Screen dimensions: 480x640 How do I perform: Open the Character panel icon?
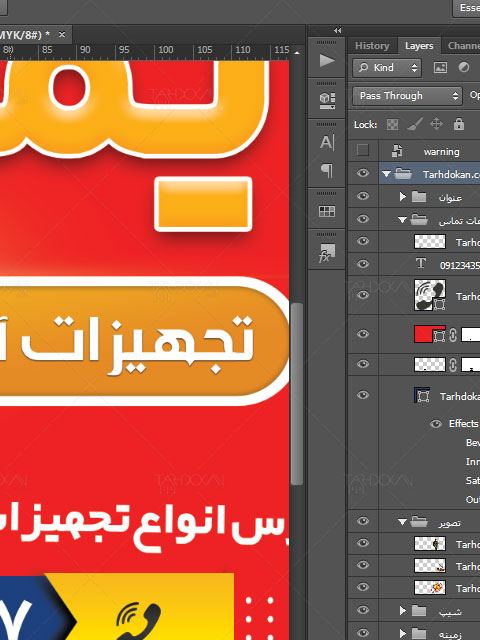click(x=327, y=142)
